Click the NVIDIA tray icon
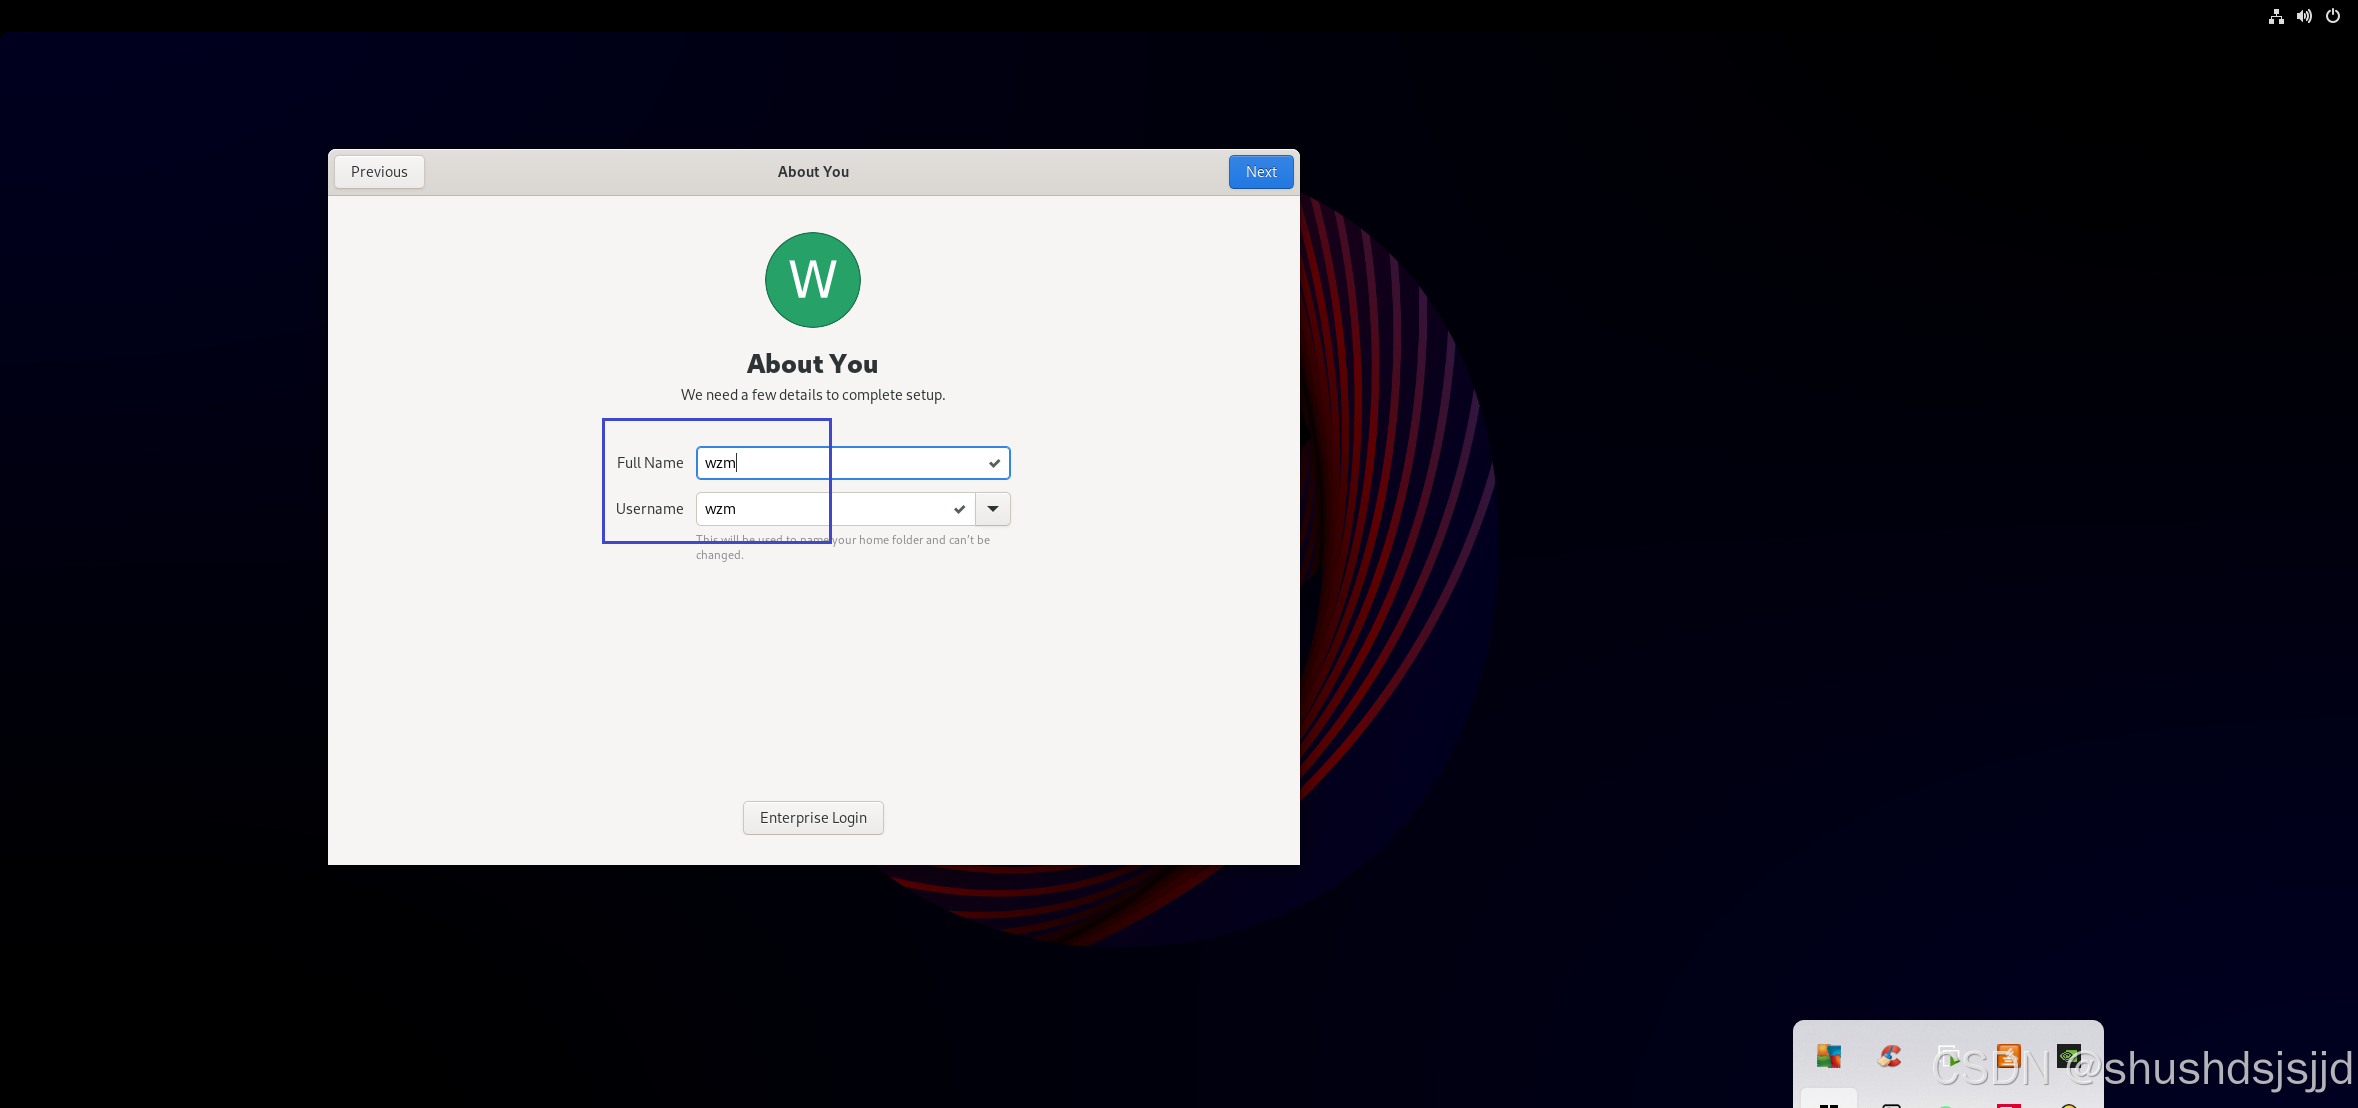Screen dimensions: 2358x1108 pos(2069,1056)
